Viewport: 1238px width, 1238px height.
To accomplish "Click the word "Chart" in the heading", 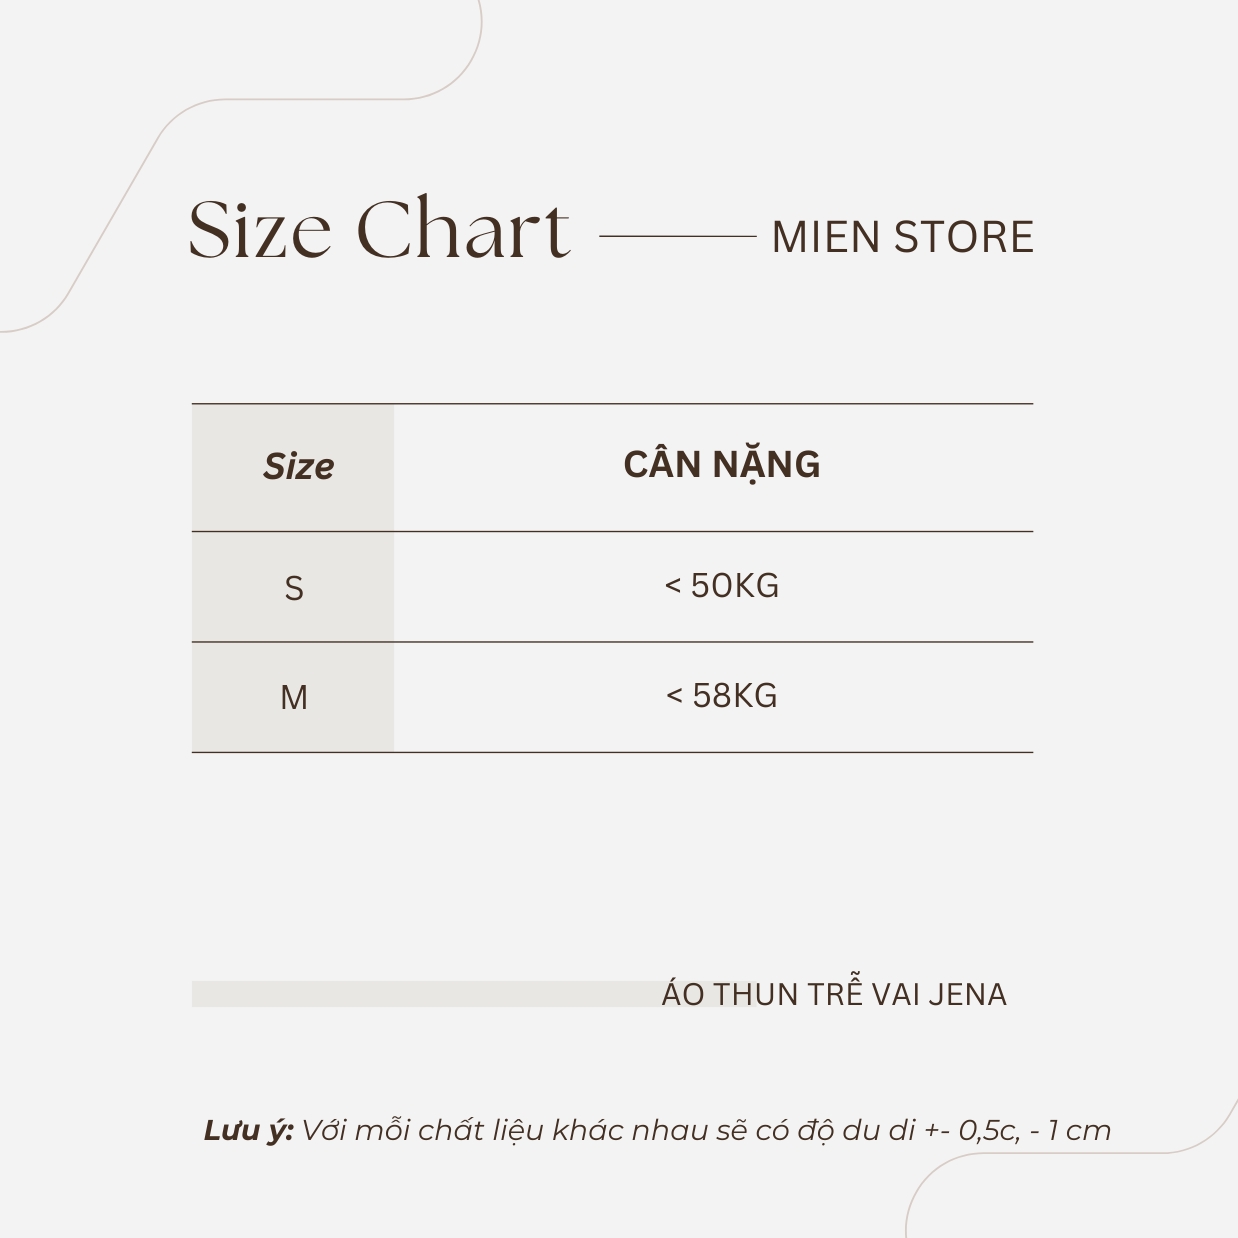I will pos(463,231).
